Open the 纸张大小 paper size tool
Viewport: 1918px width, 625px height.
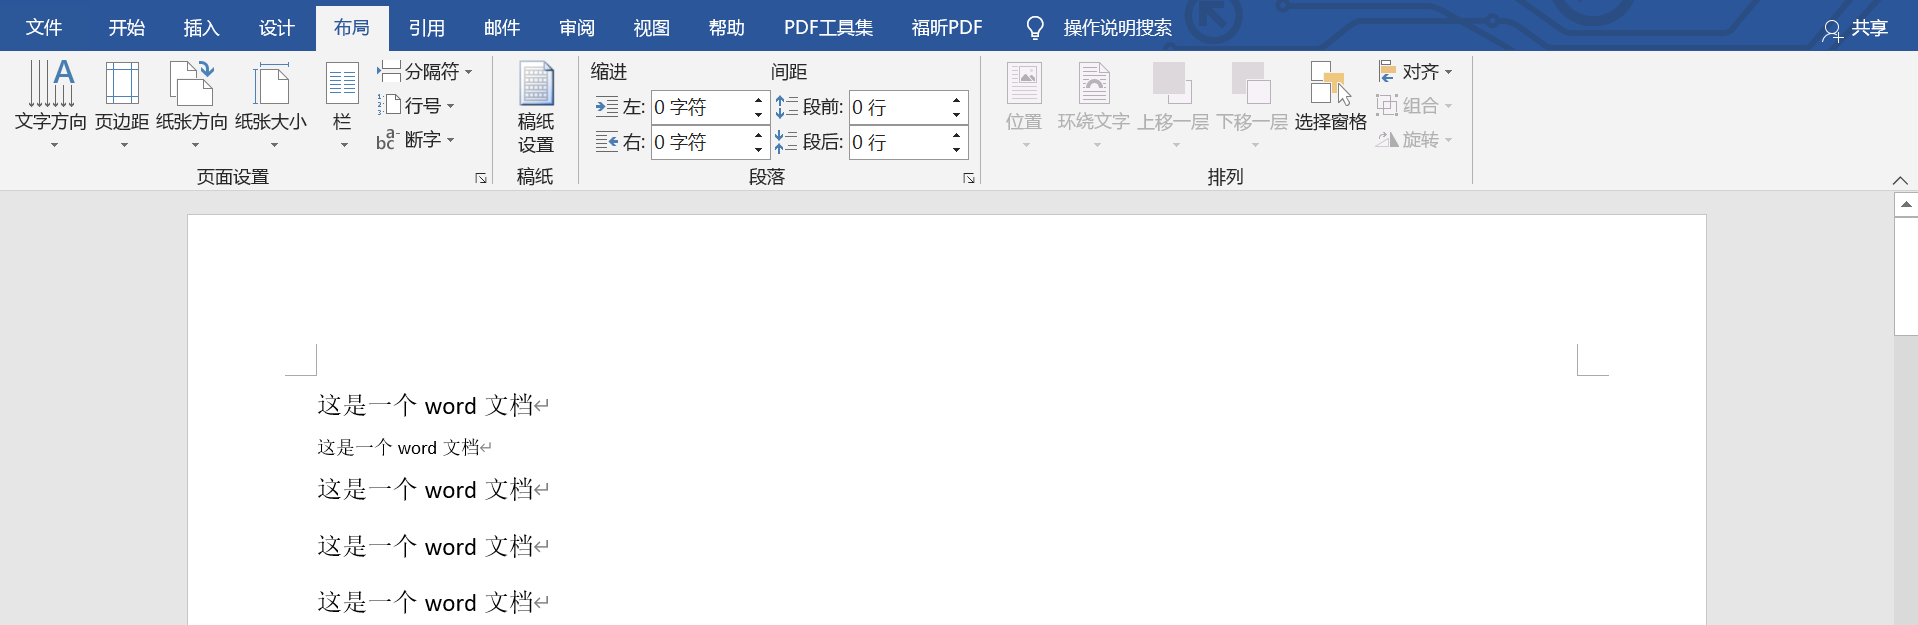tap(271, 104)
